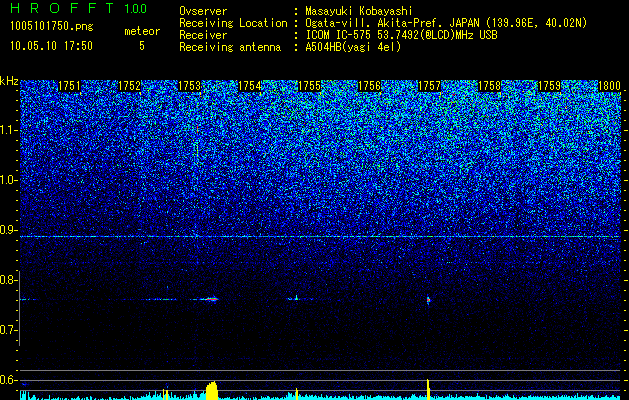Click the meteor label

tap(142, 31)
